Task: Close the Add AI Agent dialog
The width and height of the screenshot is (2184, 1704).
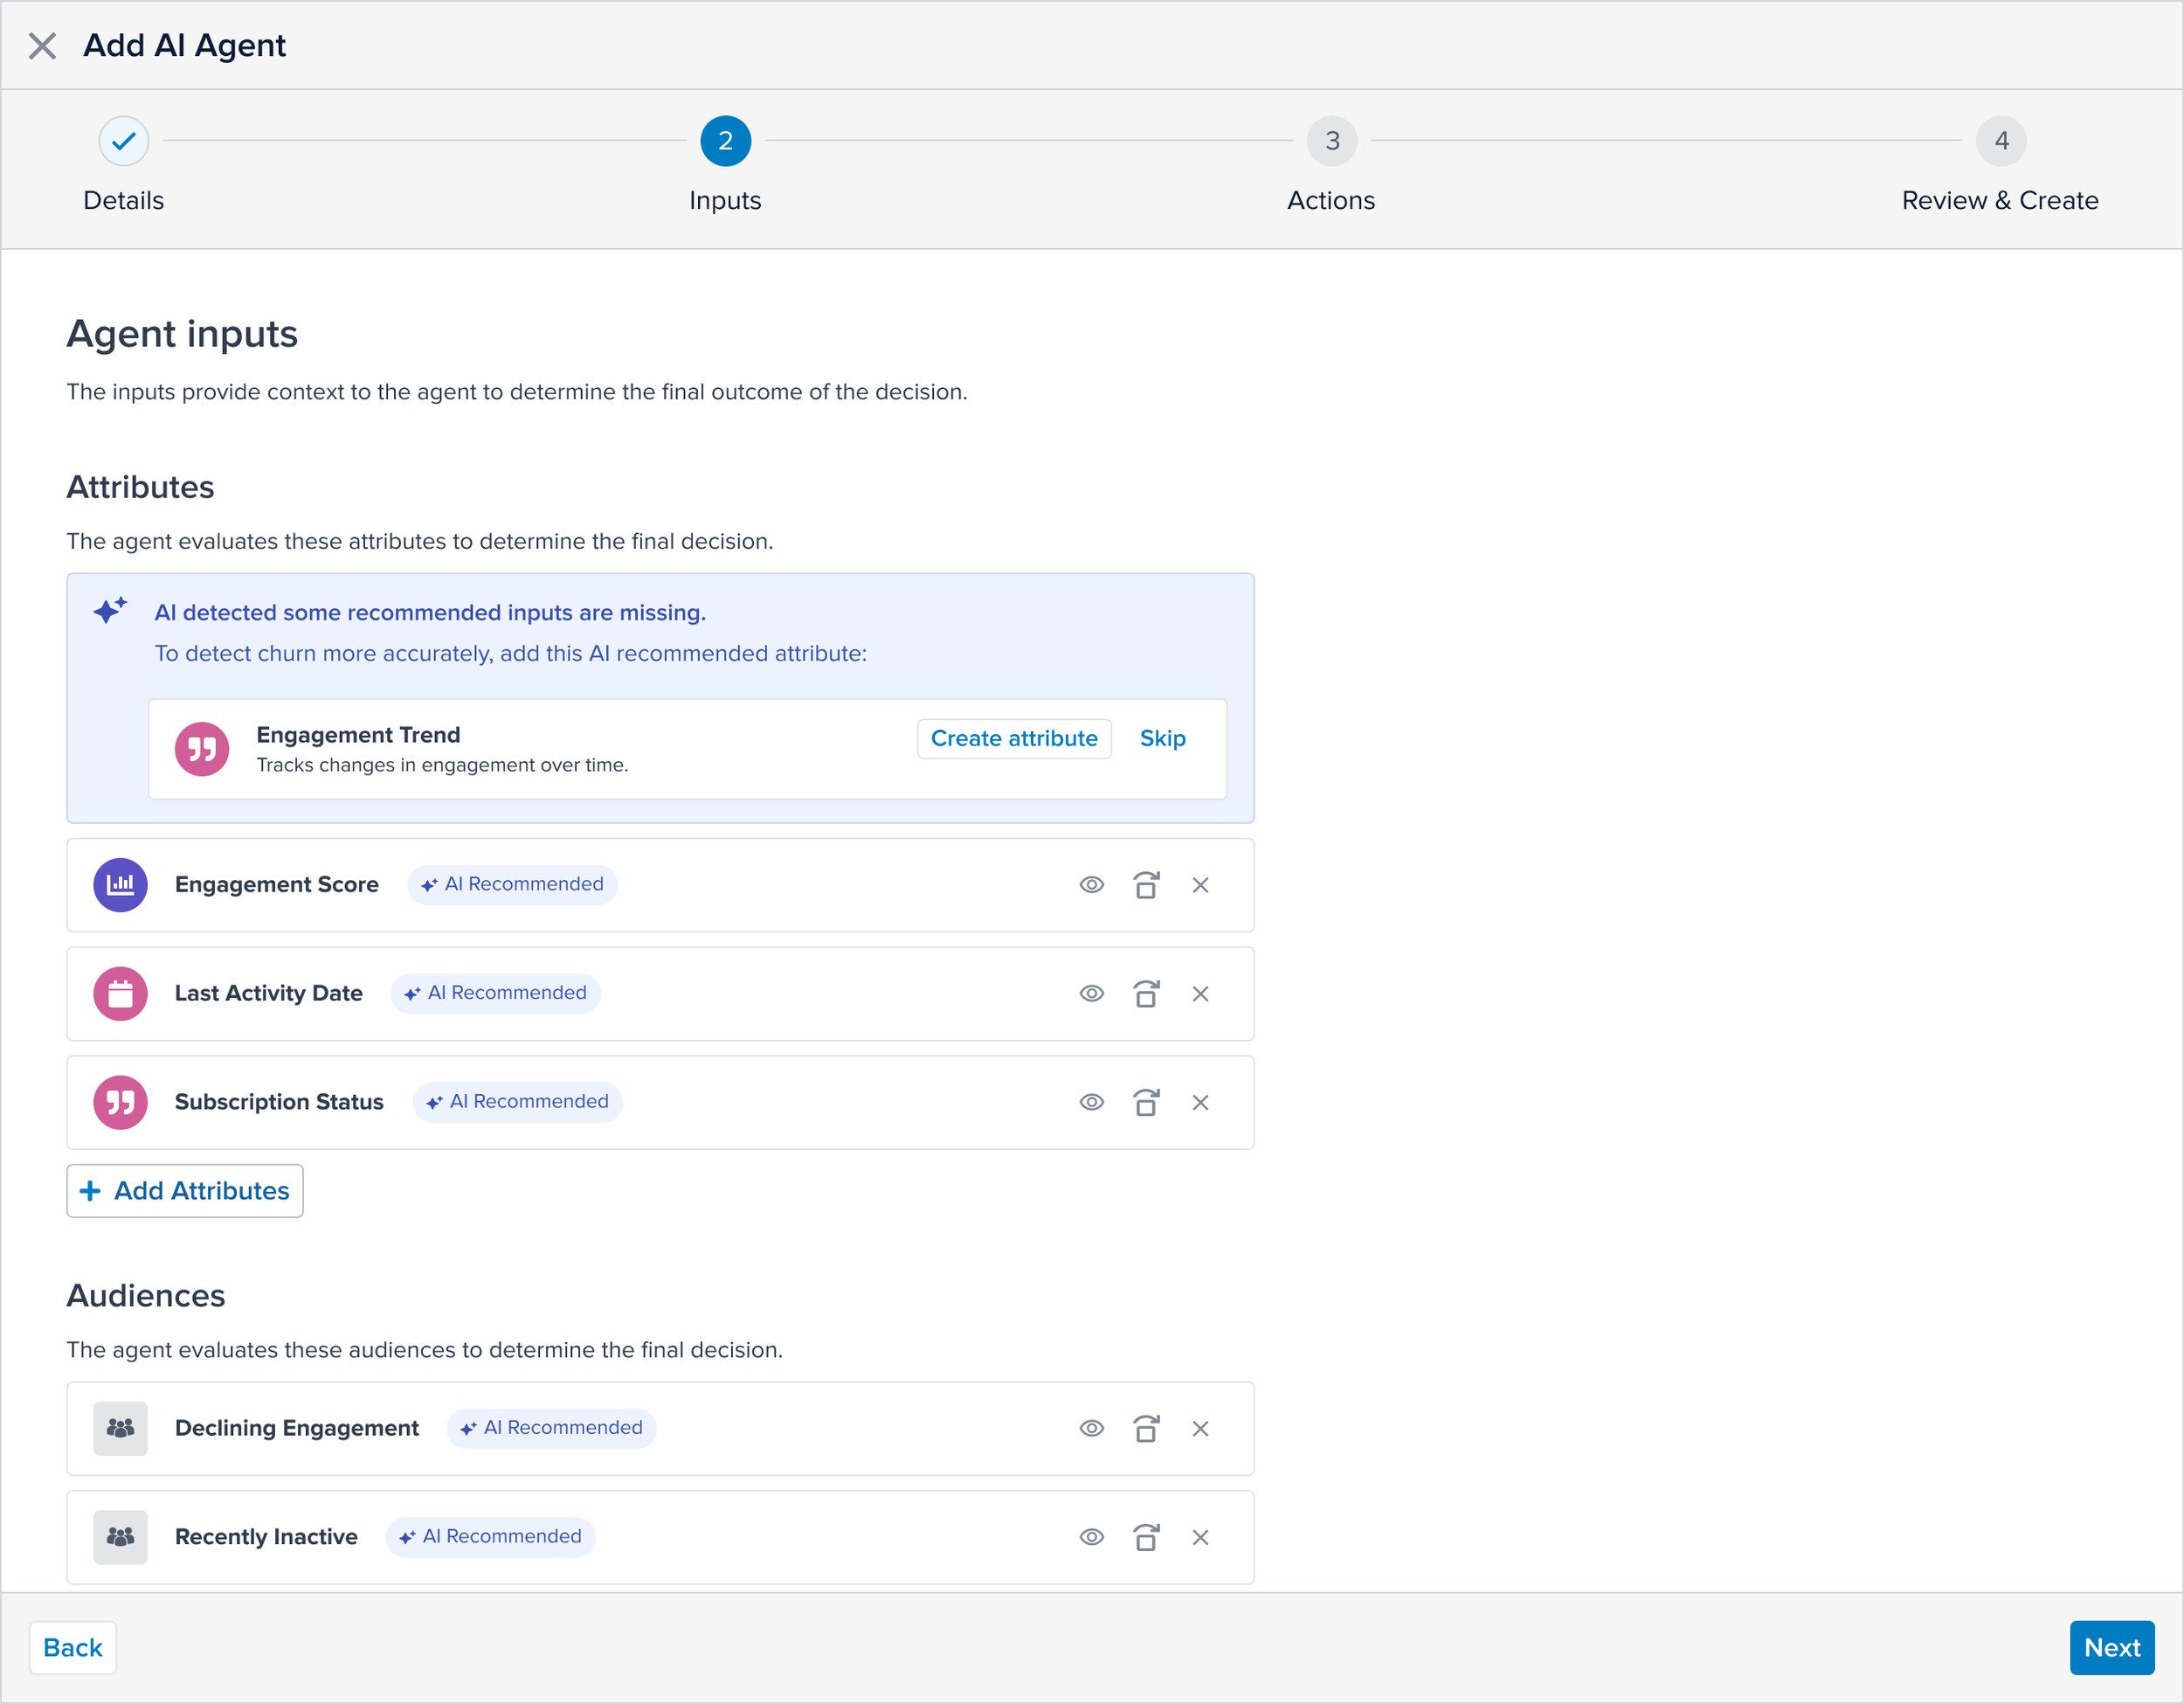Action: tap(42, 45)
